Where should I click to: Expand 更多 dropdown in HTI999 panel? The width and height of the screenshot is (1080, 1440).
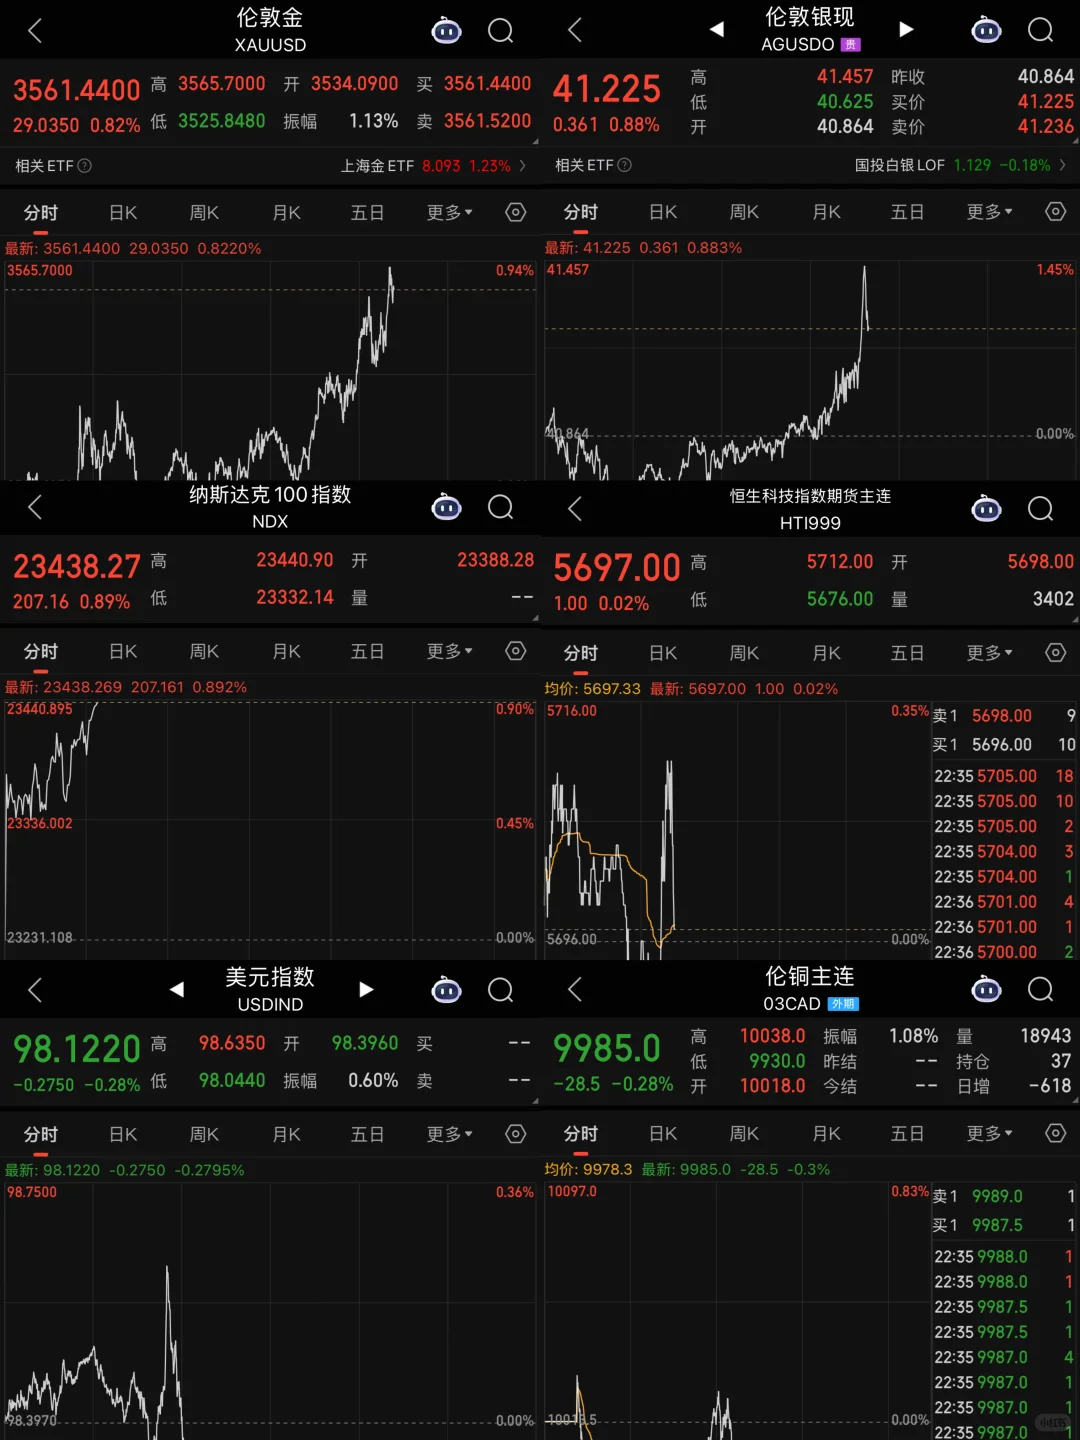pyautogui.click(x=989, y=652)
